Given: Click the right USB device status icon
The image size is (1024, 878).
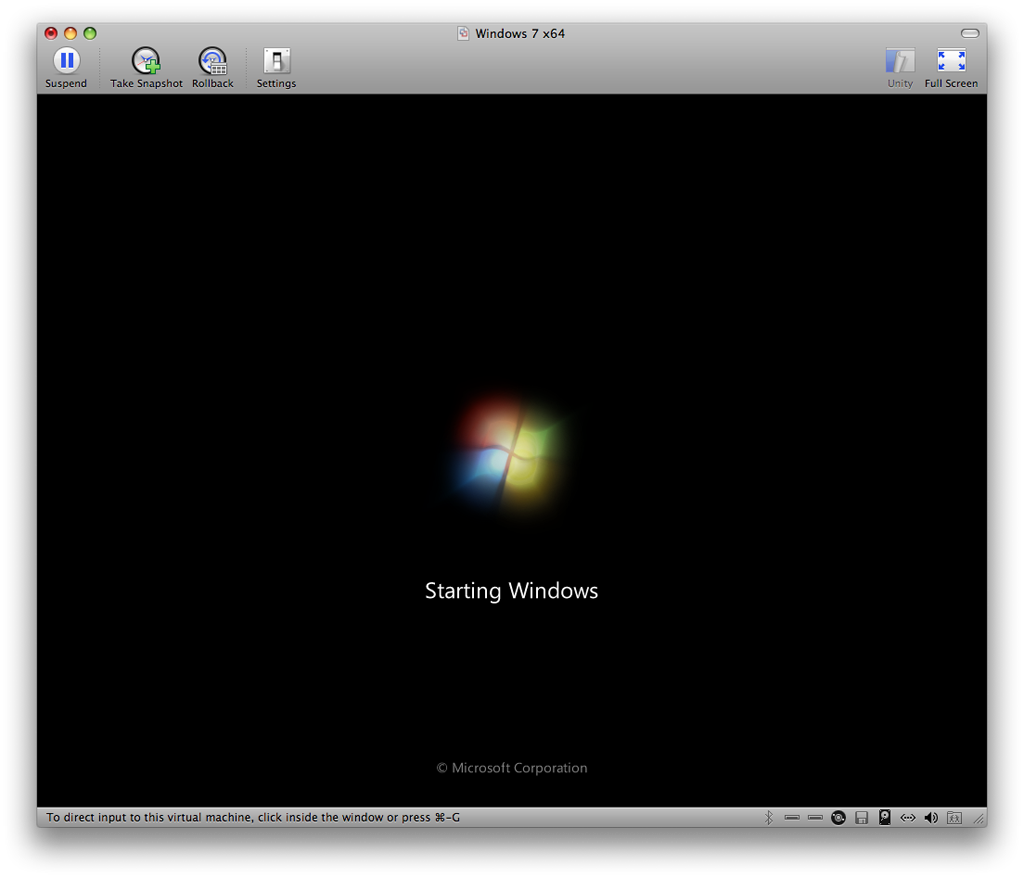Looking at the screenshot, I should click(815, 817).
